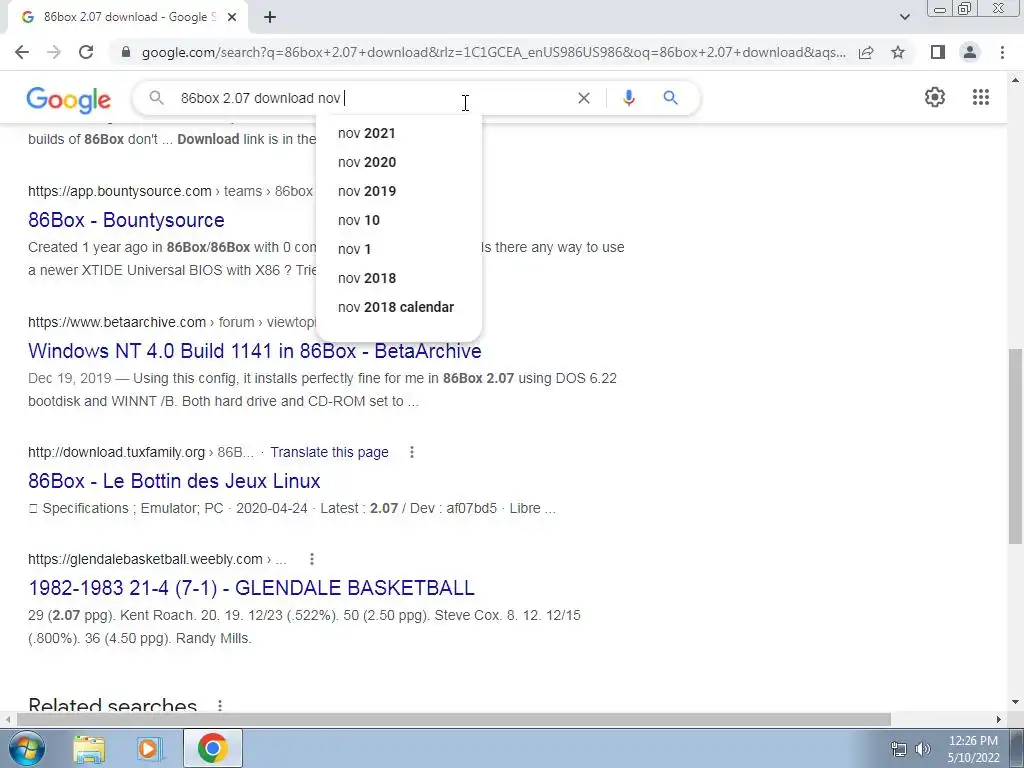This screenshot has height=768, width=1024.
Task: Click Translate this page link
Action: coord(329,453)
